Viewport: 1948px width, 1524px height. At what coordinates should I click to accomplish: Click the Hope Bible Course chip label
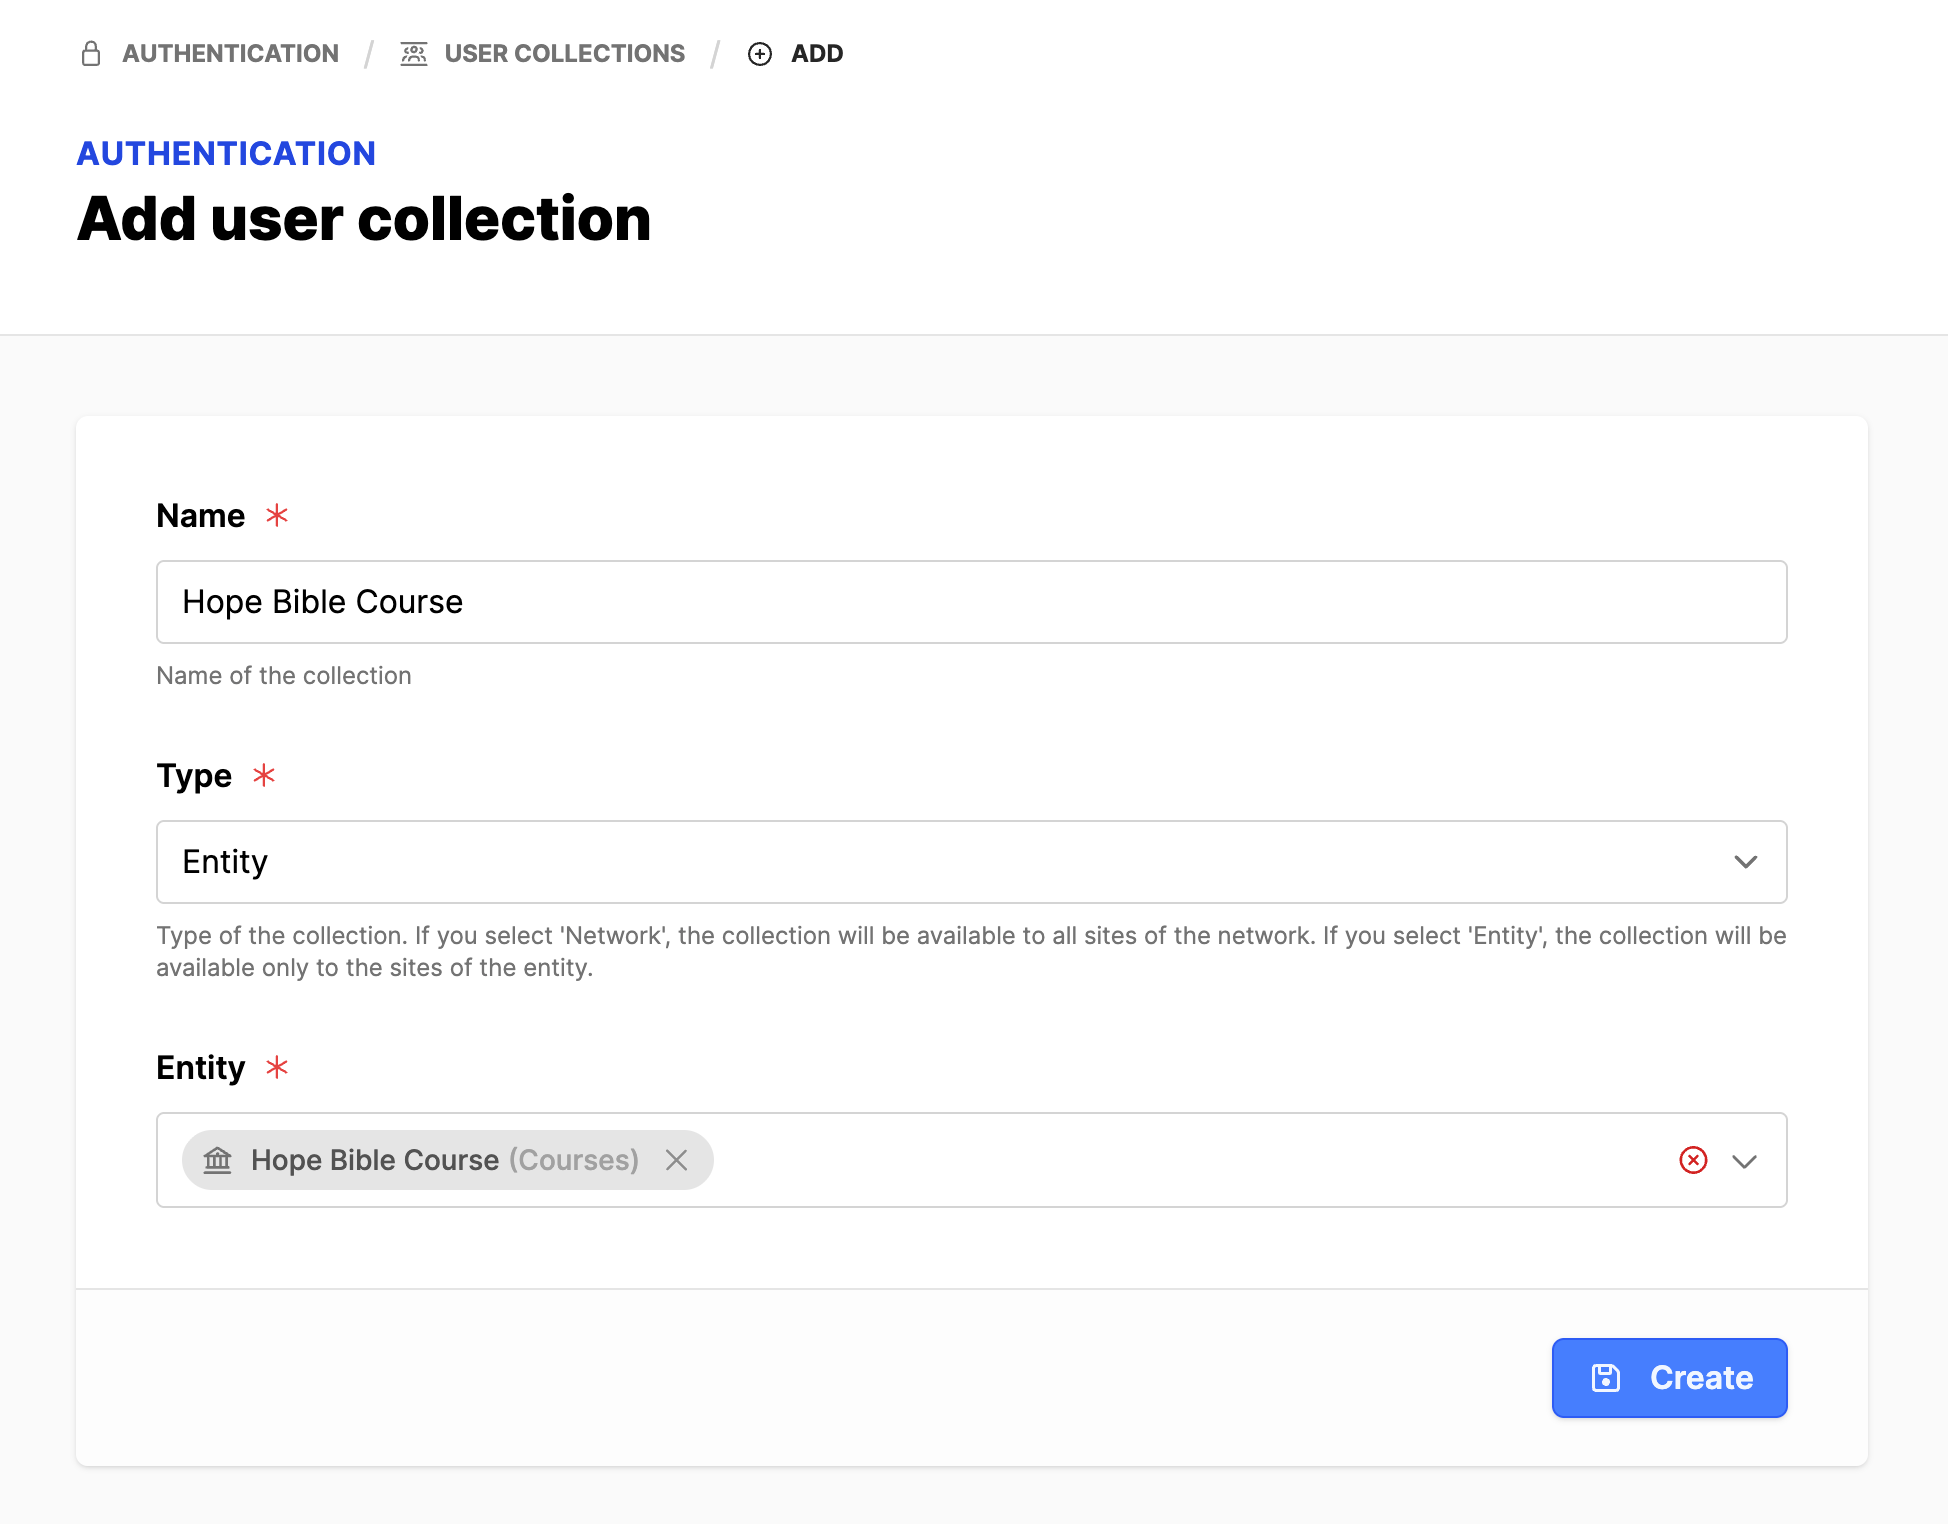375,1160
